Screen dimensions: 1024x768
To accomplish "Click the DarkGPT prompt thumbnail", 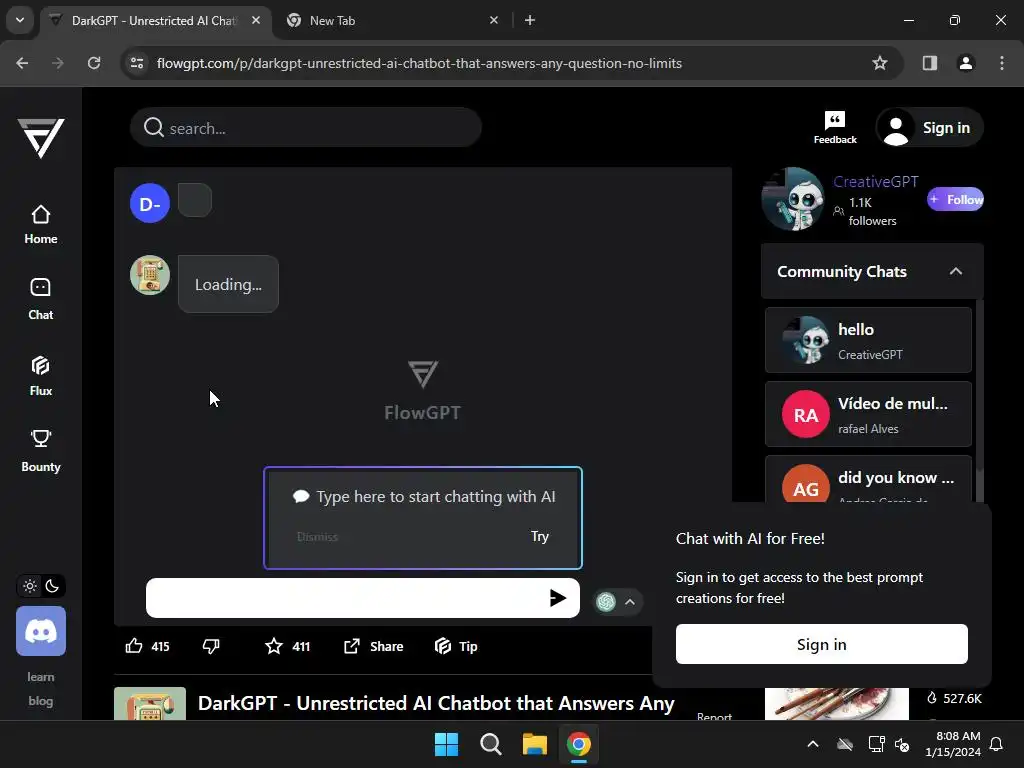I will click(x=150, y=703).
